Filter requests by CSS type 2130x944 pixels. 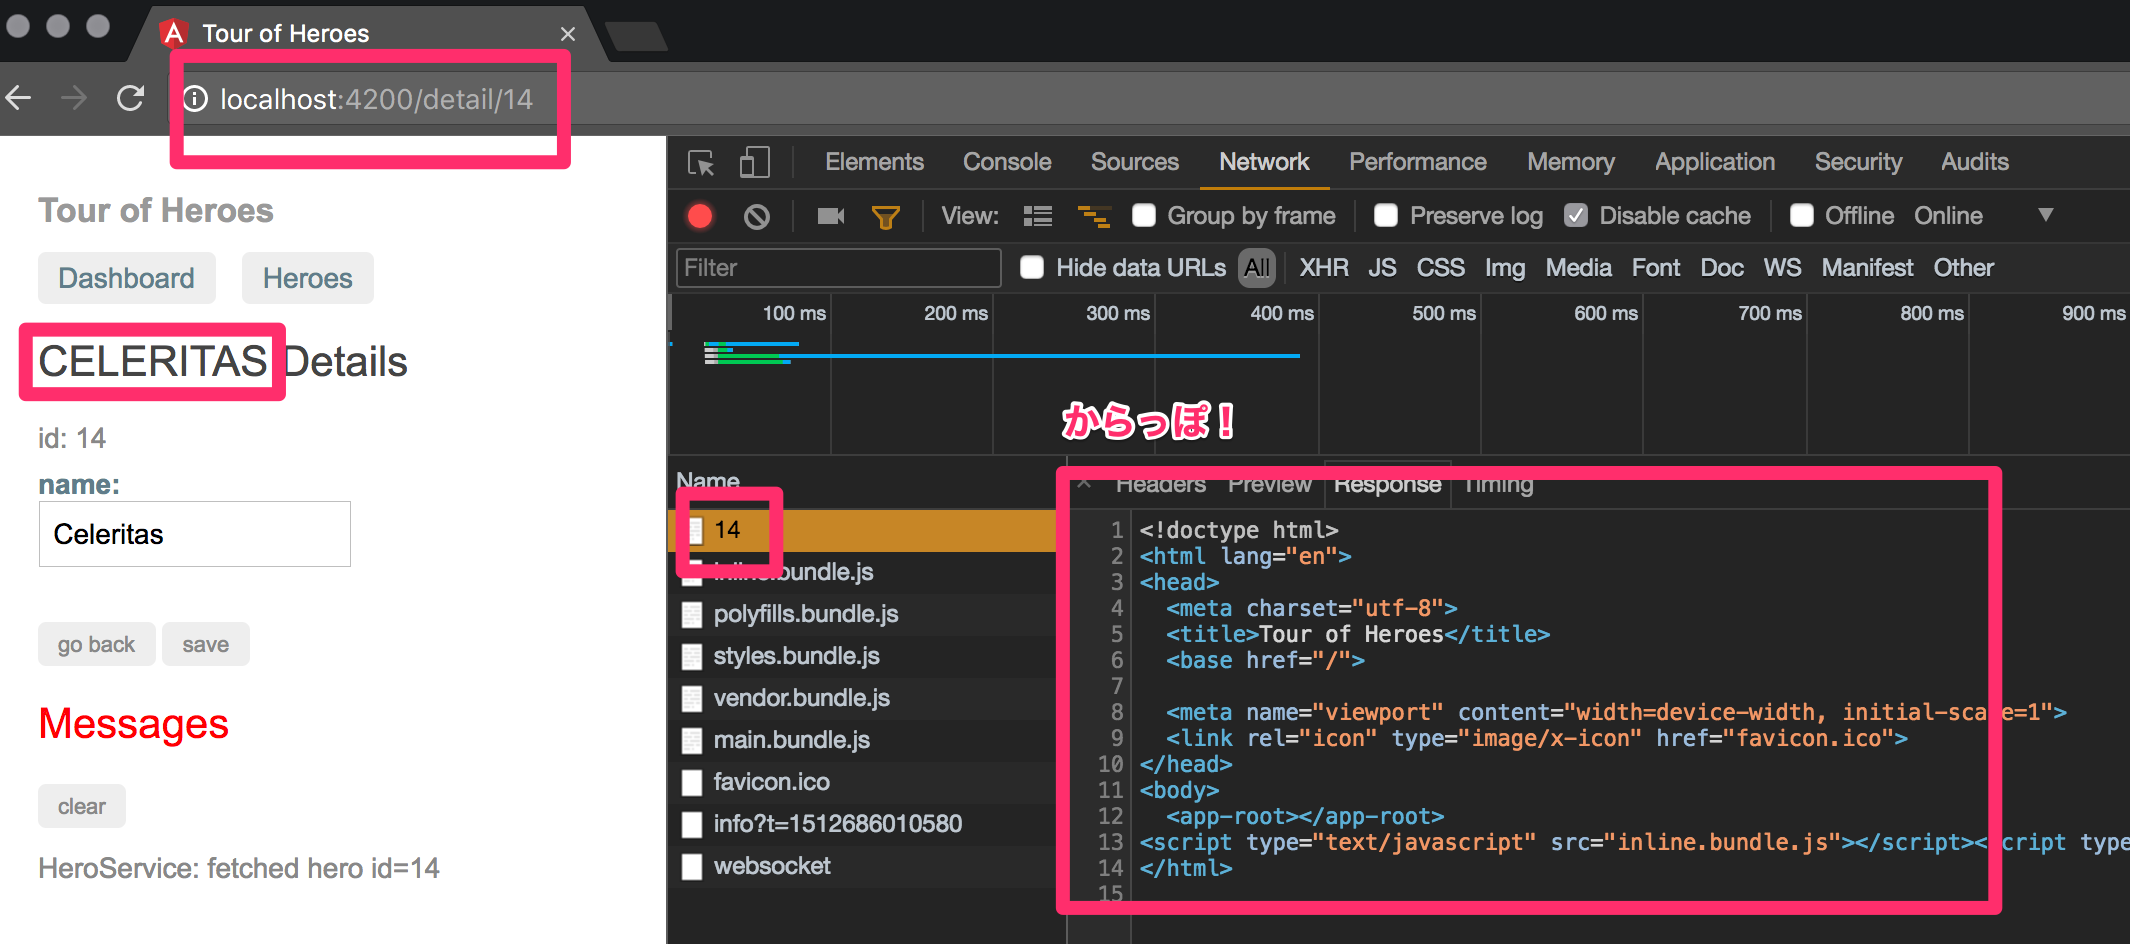pyautogui.click(x=1440, y=268)
